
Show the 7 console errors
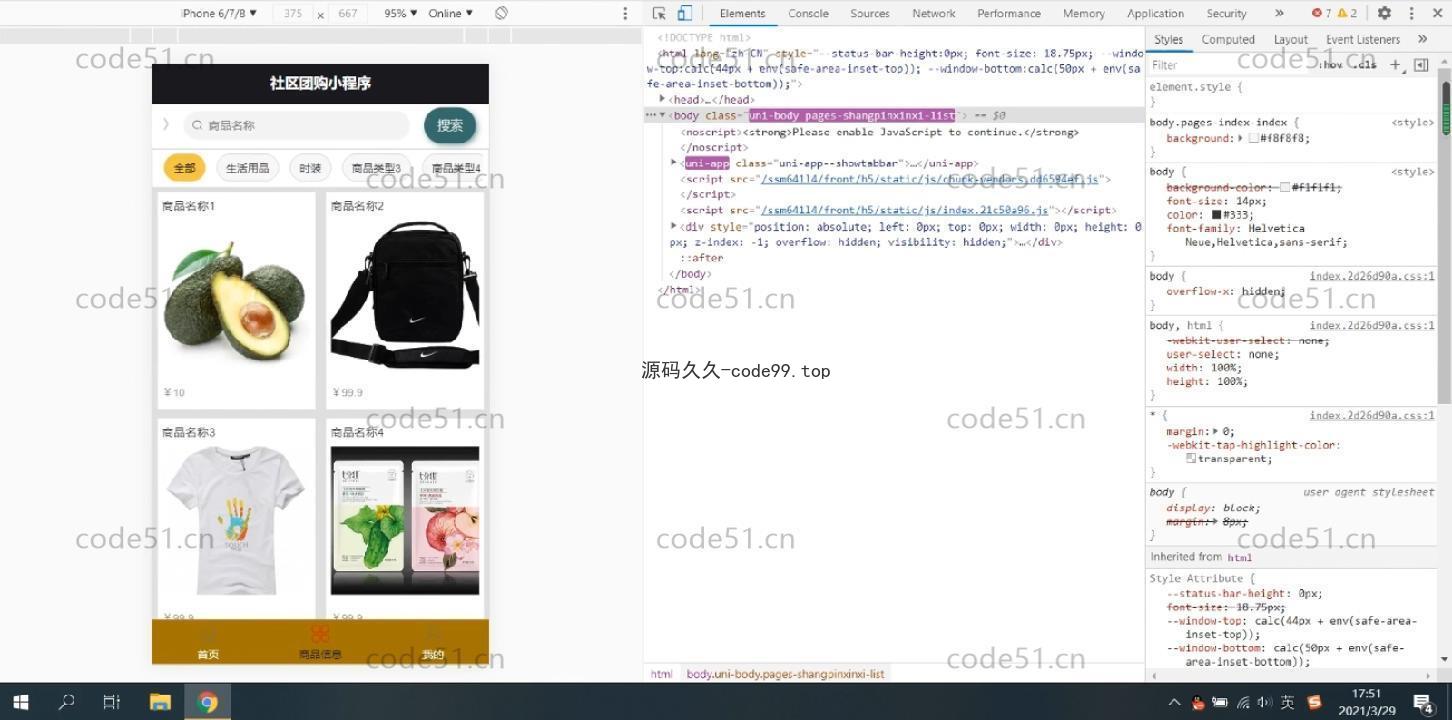1321,13
